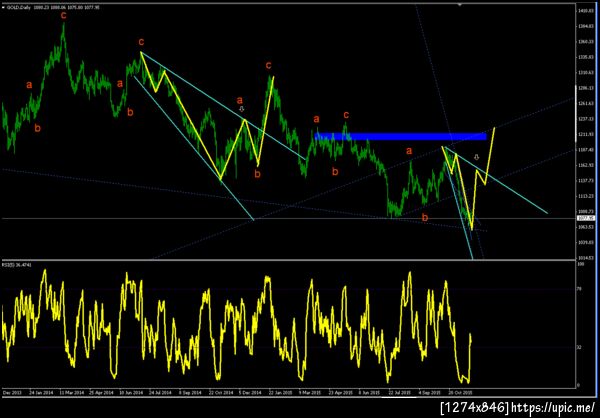Click the '24 Jan 2014' date label
600x418 pixels.
click(x=40, y=392)
